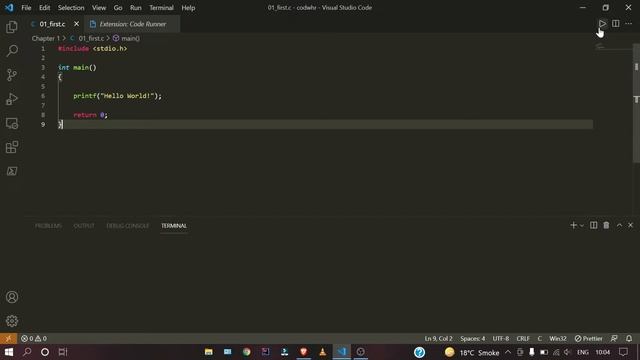Show hidden system tray icons
This screenshot has width=640, height=360.
508,352
